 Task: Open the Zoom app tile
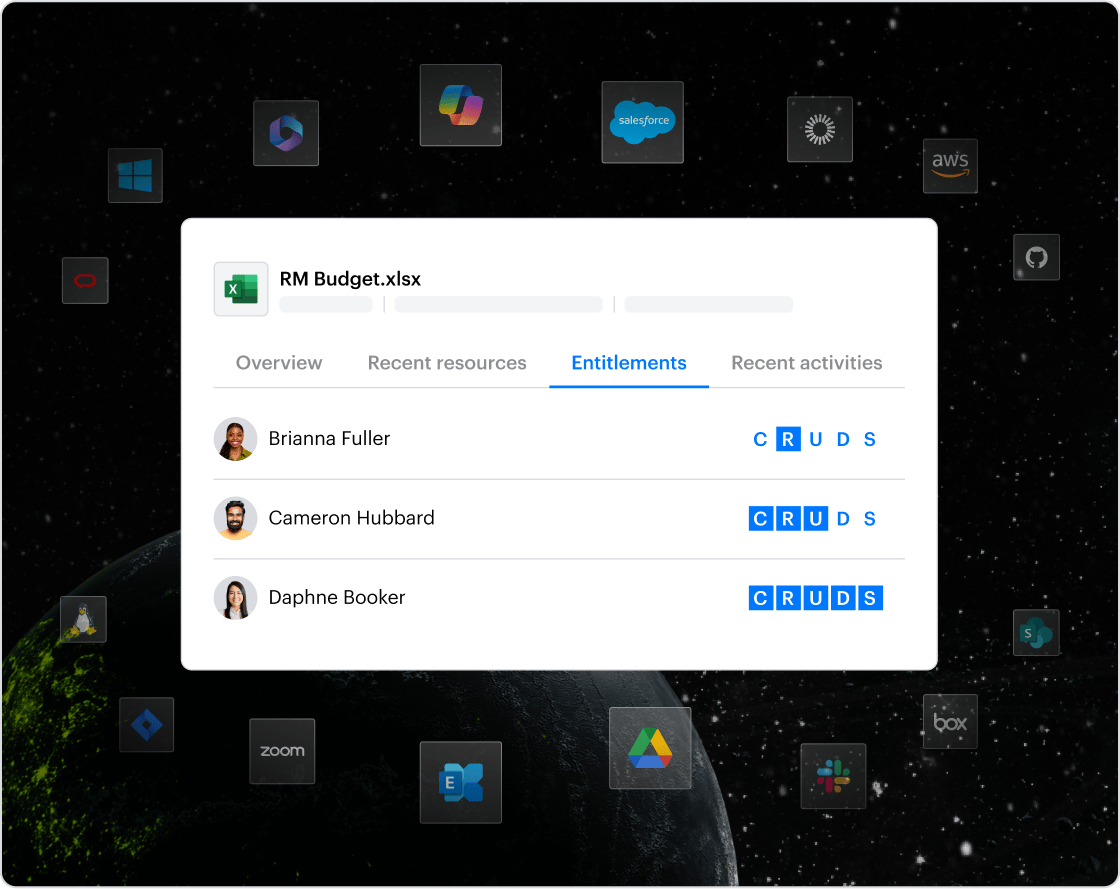click(282, 750)
